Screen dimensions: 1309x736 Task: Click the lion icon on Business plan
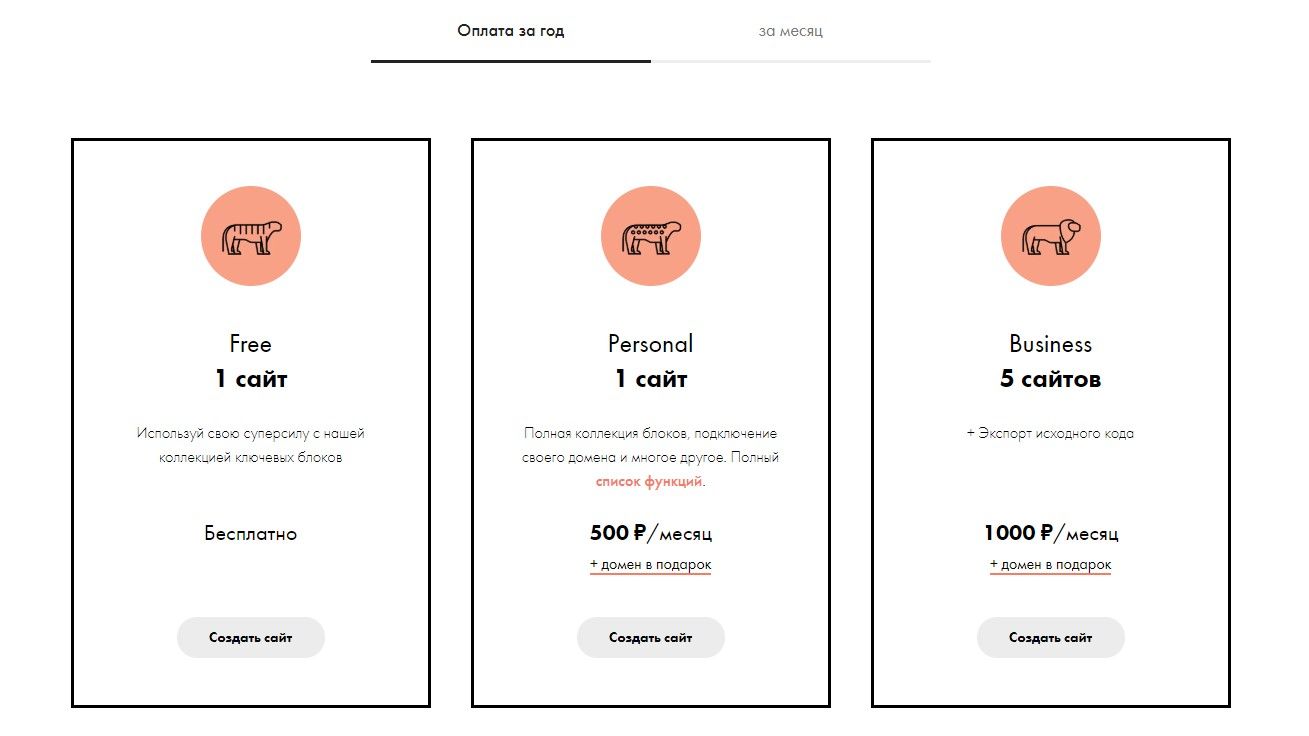1051,236
